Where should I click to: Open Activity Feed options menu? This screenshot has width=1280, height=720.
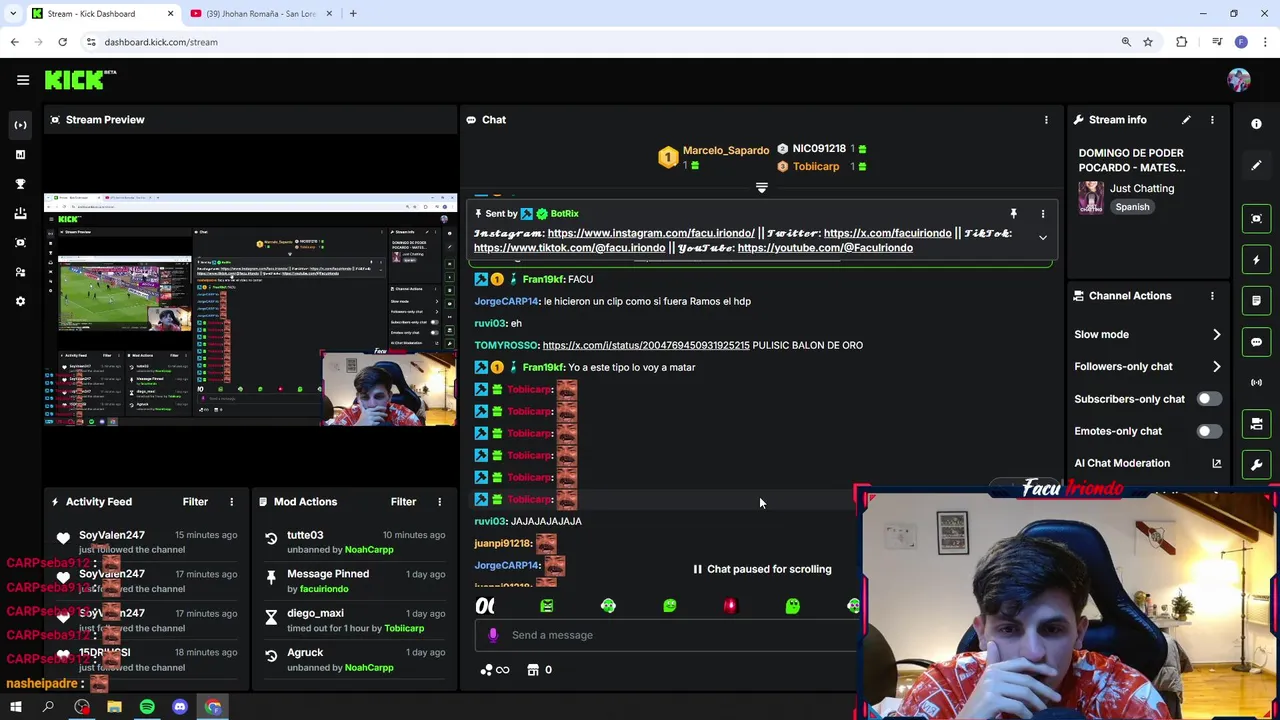click(x=231, y=502)
